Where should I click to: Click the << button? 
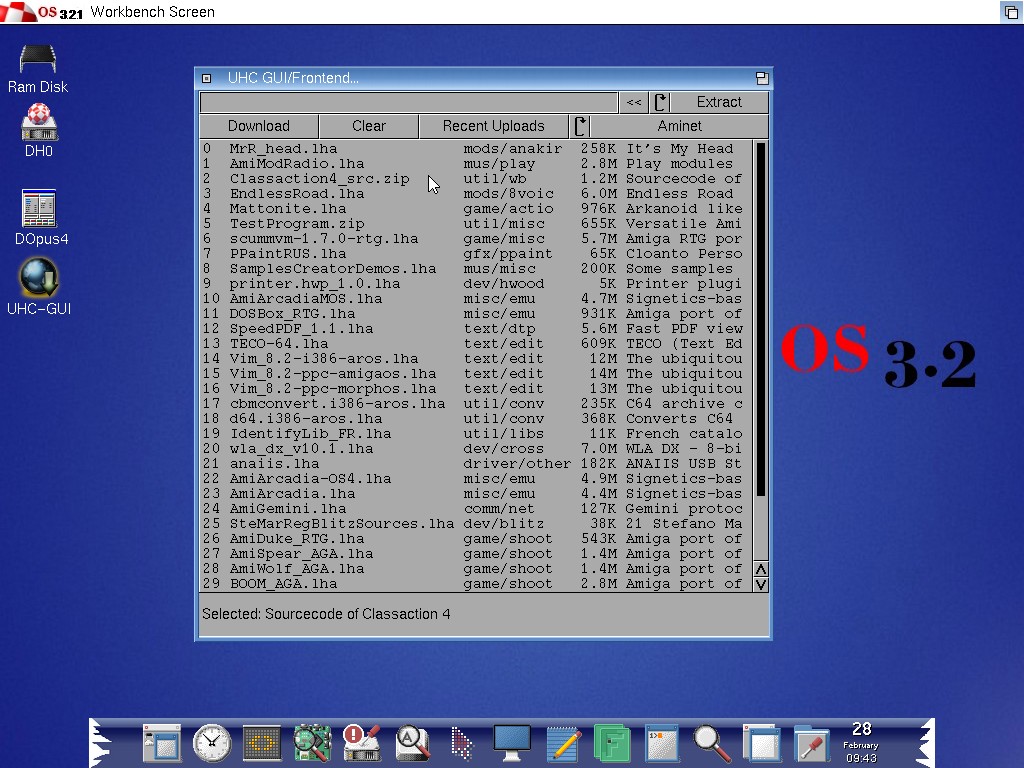pyautogui.click(x=633, y=102)
